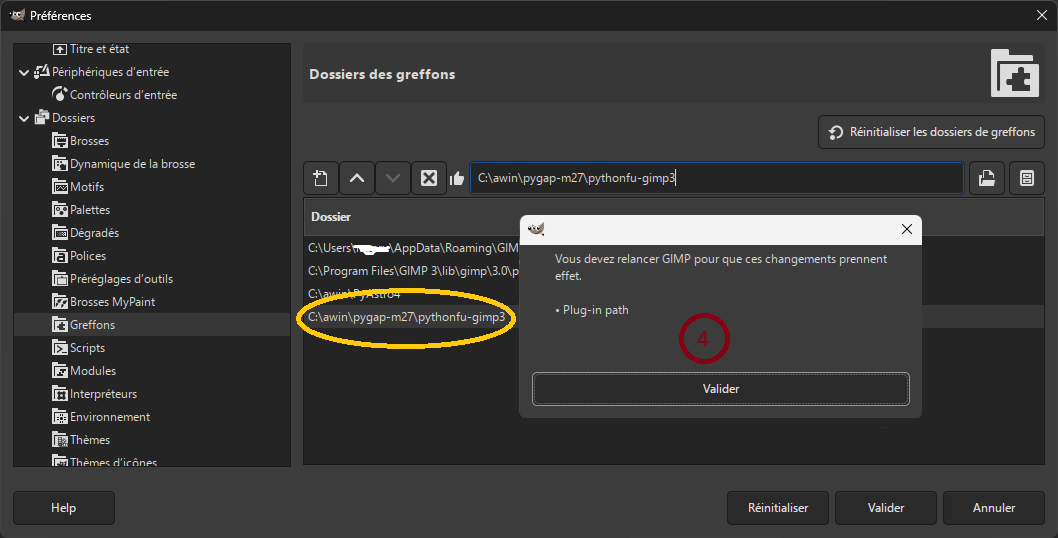Click the Environnement folder icon

[60, 416]
